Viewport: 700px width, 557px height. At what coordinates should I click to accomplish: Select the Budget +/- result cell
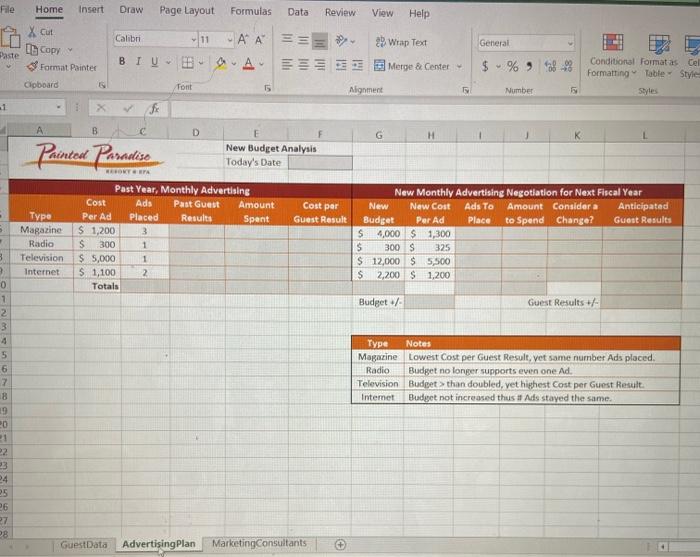click(429, 302)
